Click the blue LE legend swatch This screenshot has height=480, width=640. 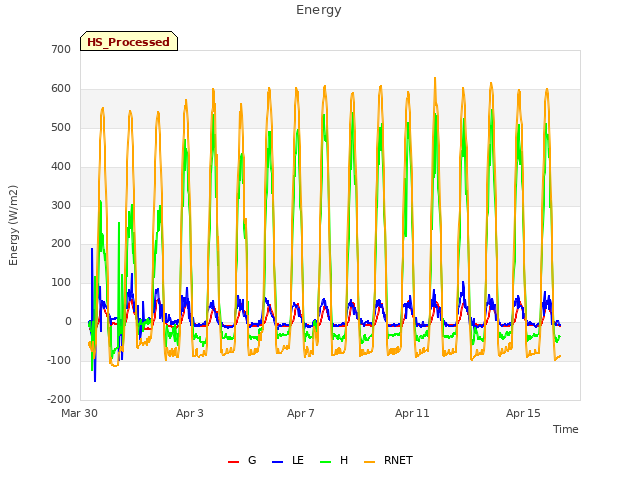pyautogui.click(x=277, y=462)
